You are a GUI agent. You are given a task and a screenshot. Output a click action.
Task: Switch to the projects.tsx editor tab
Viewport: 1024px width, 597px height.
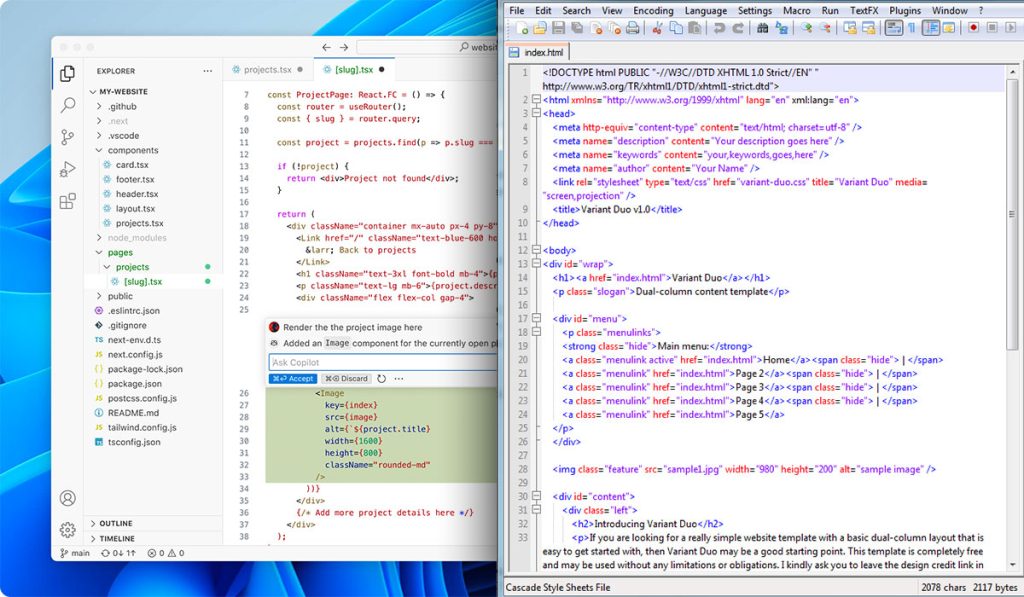(268, 69)
